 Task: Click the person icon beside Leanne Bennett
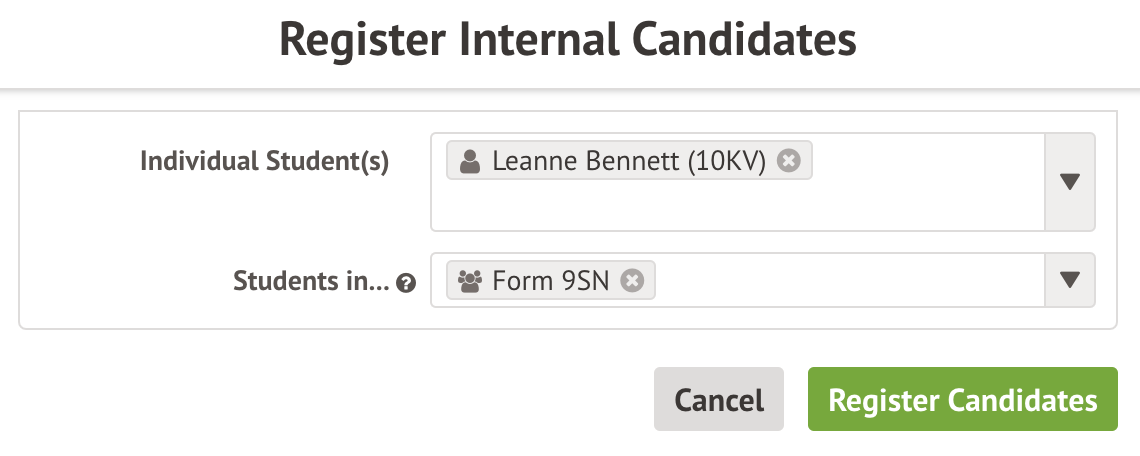pos(469,162)
